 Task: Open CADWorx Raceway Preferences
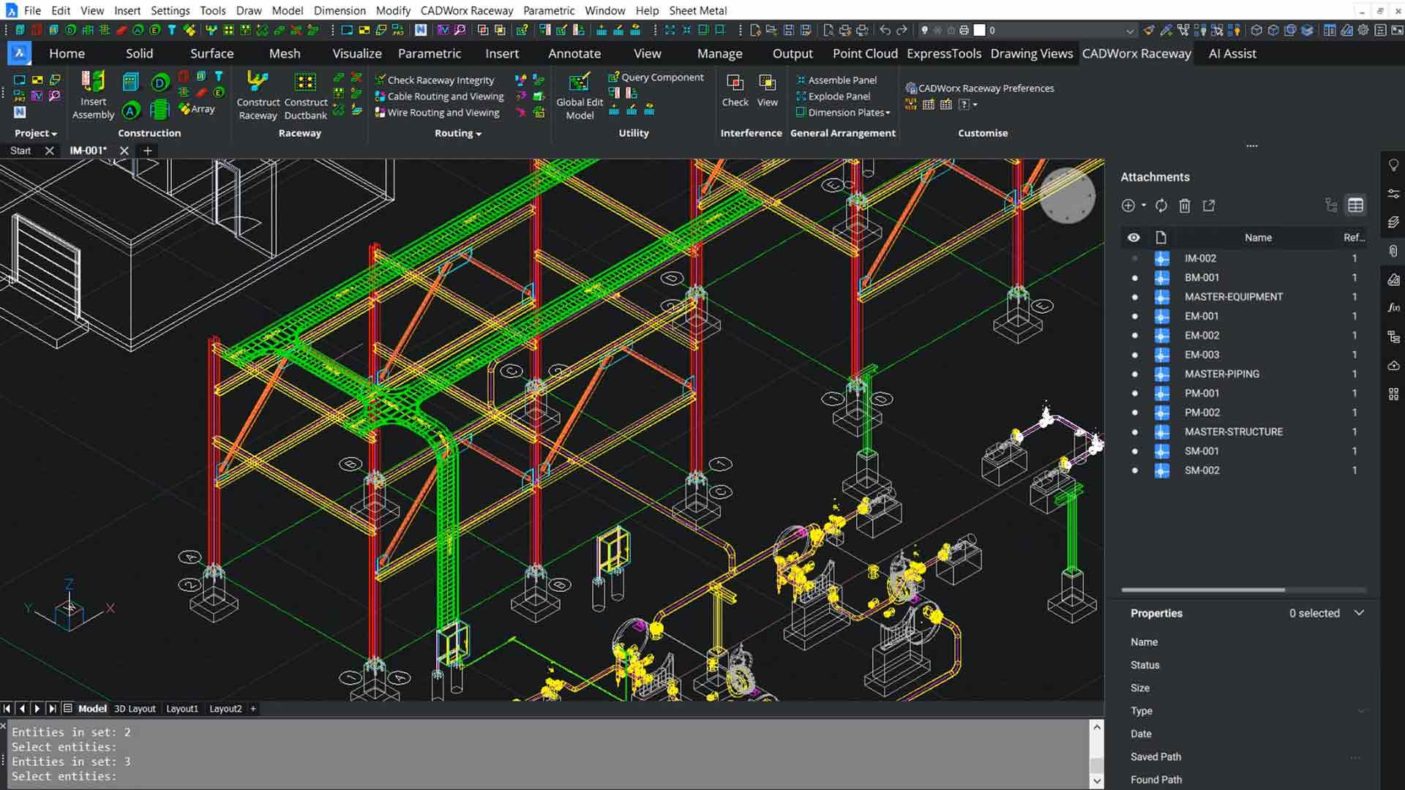coord(985,88)
